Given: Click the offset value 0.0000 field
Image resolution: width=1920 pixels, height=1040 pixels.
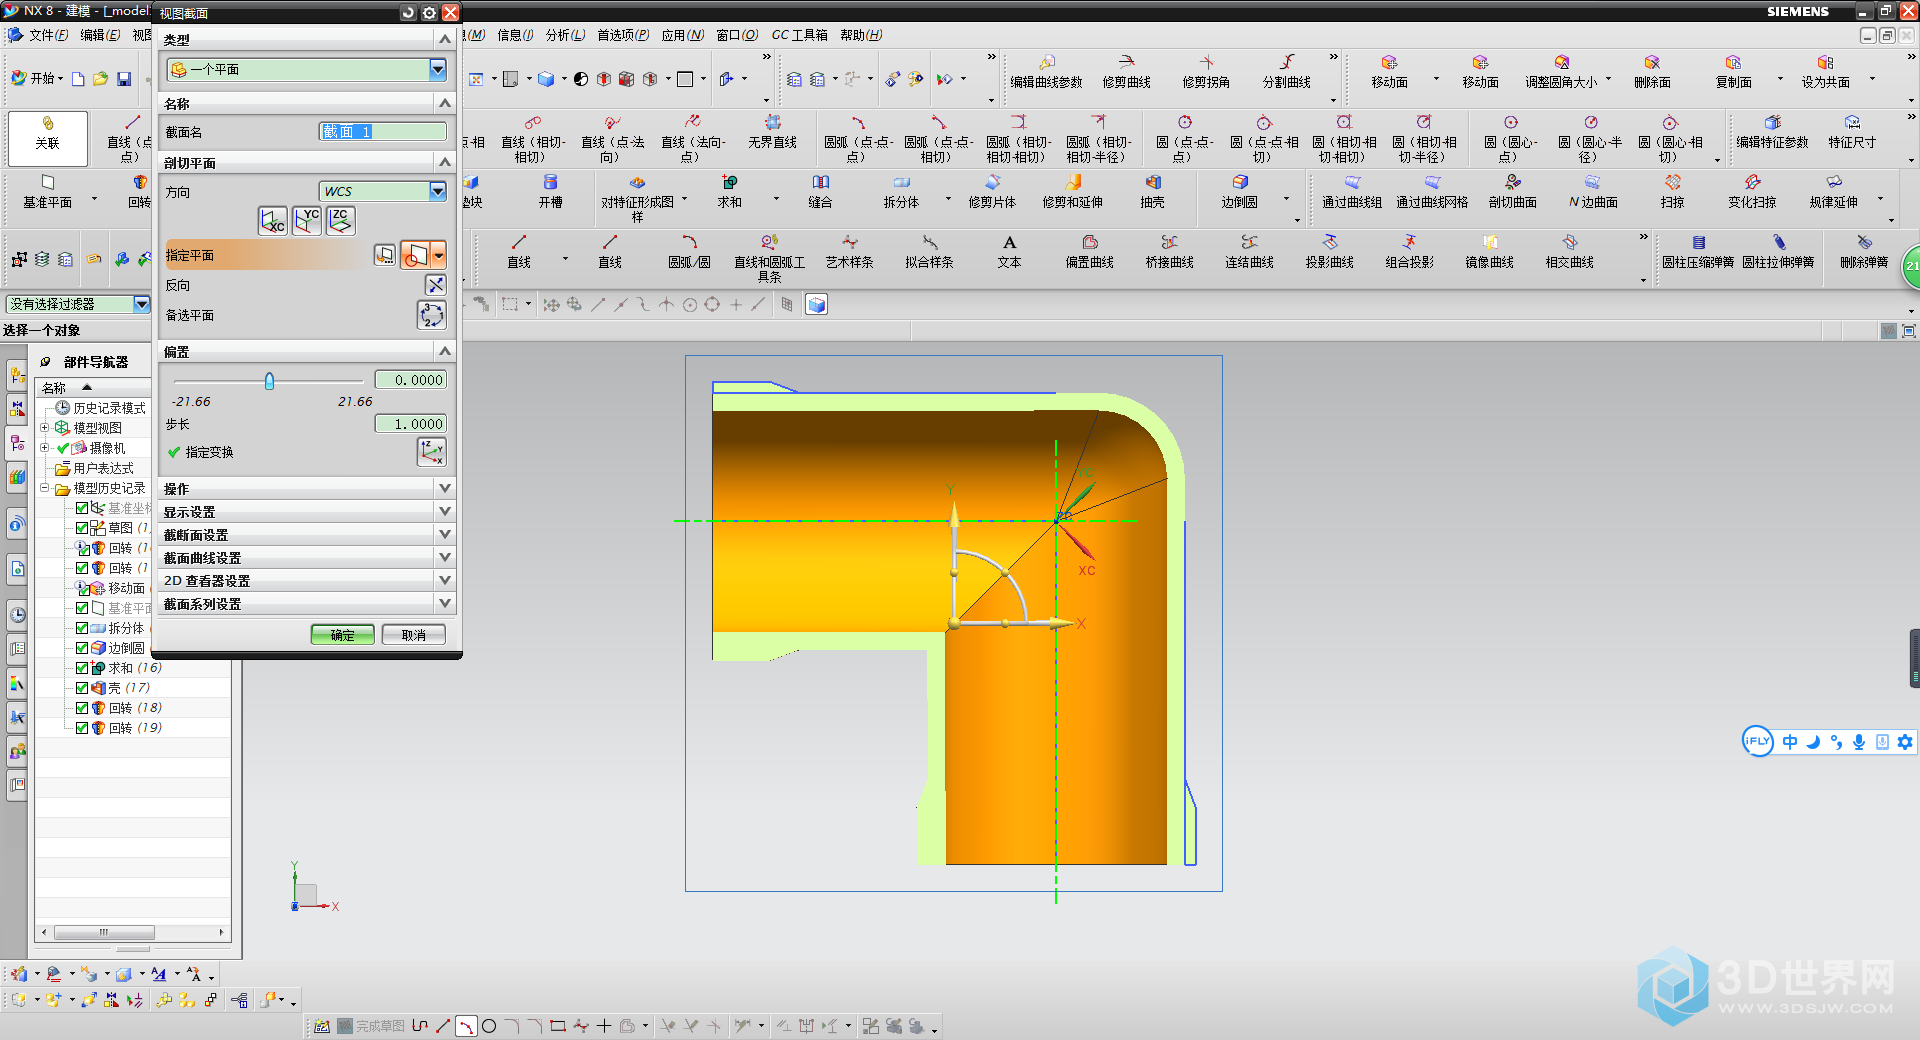Looking at the screenshot, I should pos(410,380).
